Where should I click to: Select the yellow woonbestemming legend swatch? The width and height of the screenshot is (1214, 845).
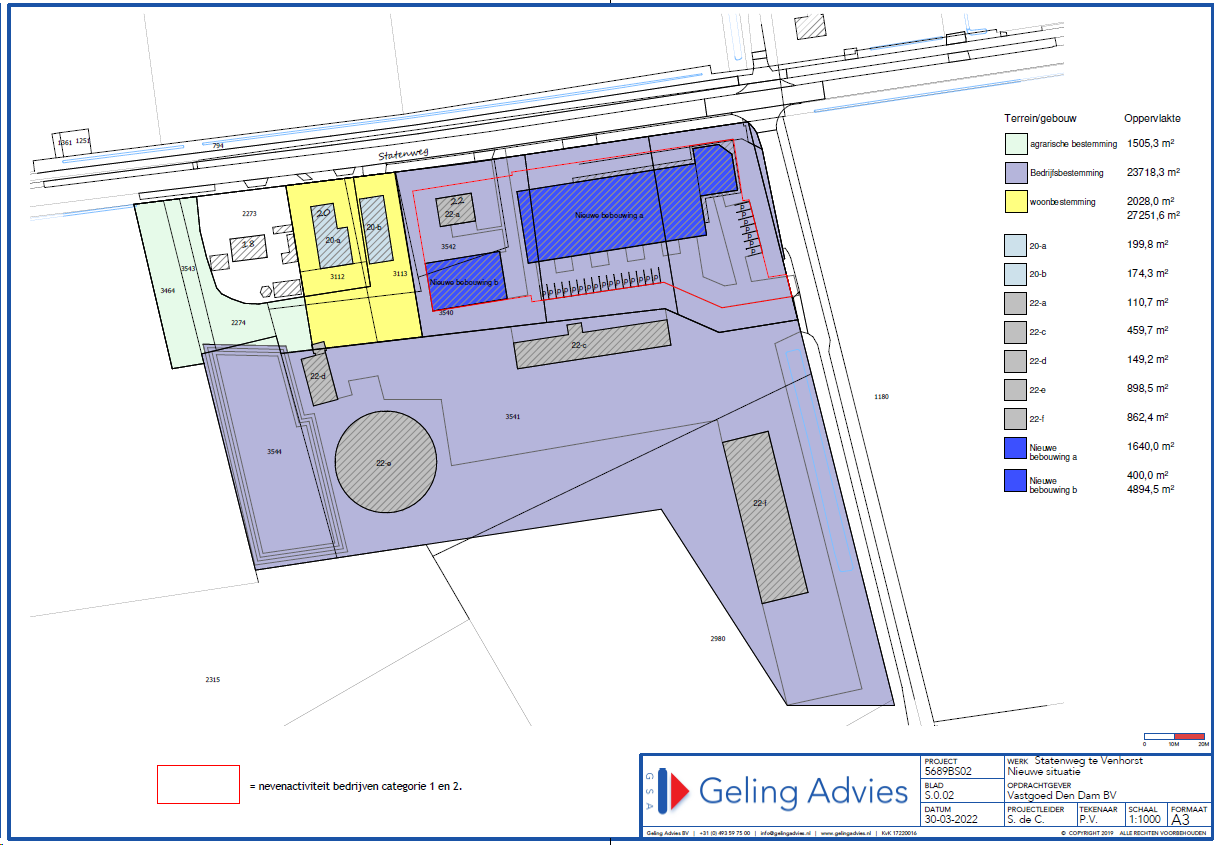1018,202
